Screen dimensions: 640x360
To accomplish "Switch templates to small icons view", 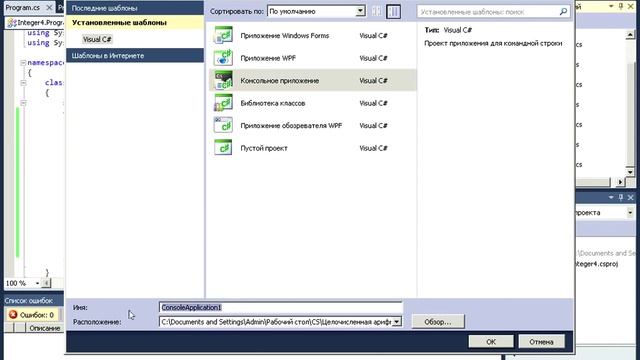I will tap(376, 11).
